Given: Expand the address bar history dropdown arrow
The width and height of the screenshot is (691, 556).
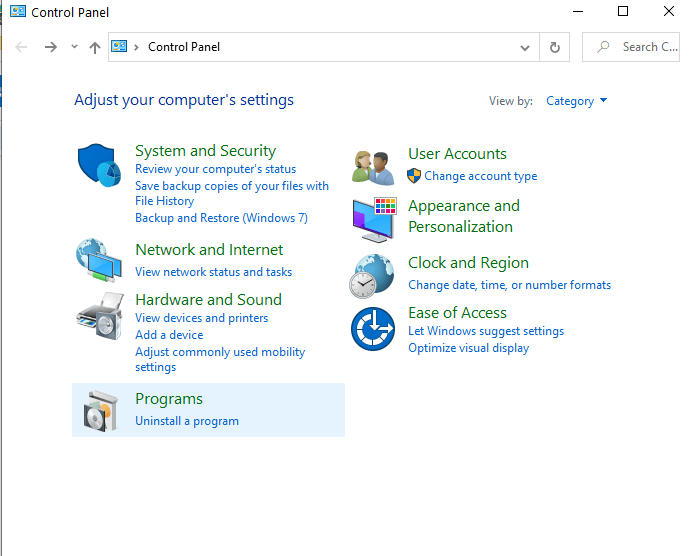Looking at the screenshot, I should click(525, 47).
